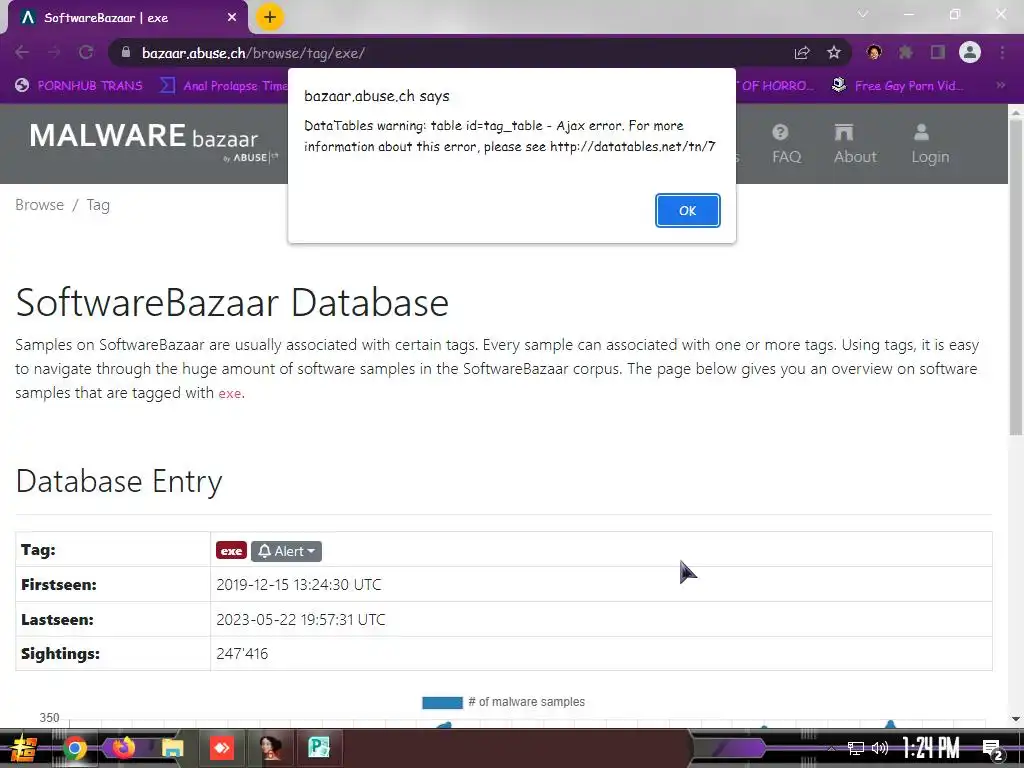Click the scrollbar down arrow
Image resolution: width=1024 pixels, height=768 pixels.
tap(1016, 718)
